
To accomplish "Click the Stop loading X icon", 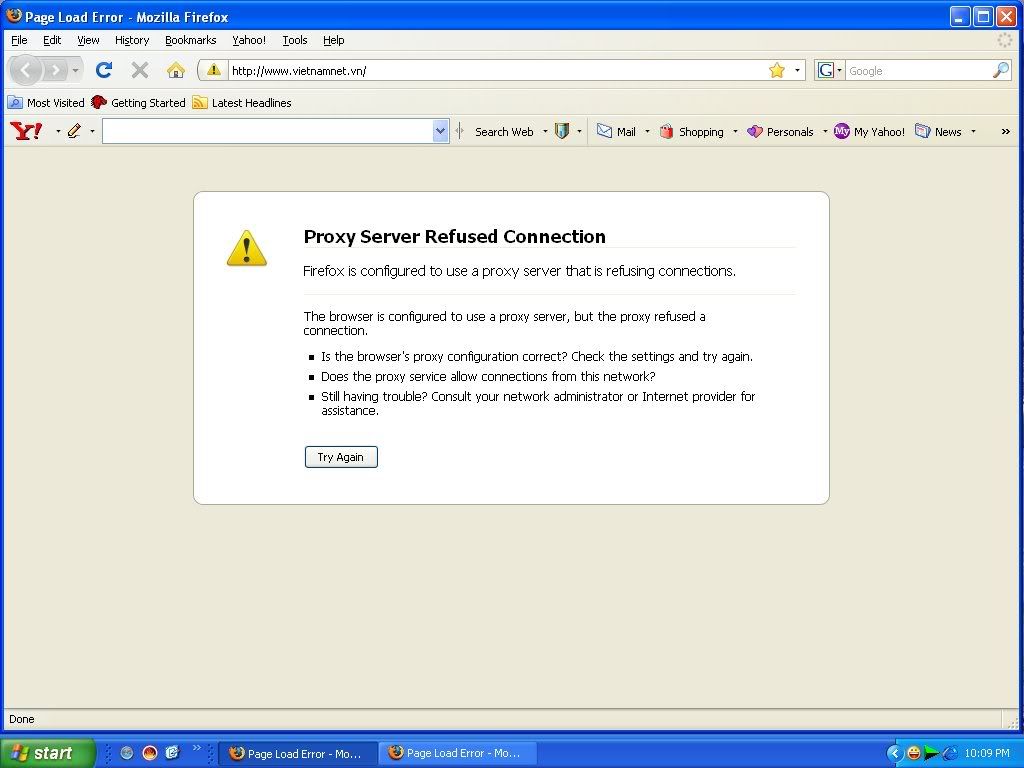I will [x=140, y=70].
